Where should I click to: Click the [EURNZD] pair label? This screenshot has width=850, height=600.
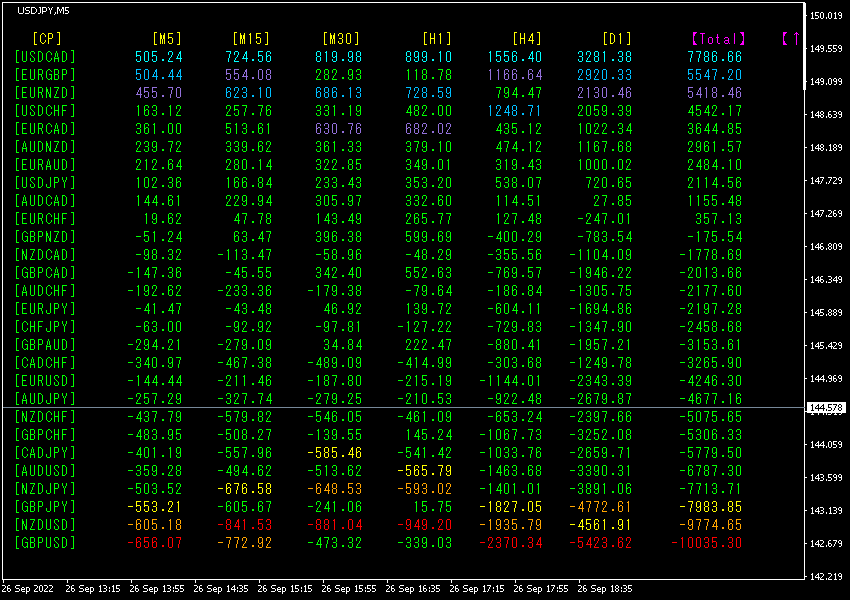(46, 93)
